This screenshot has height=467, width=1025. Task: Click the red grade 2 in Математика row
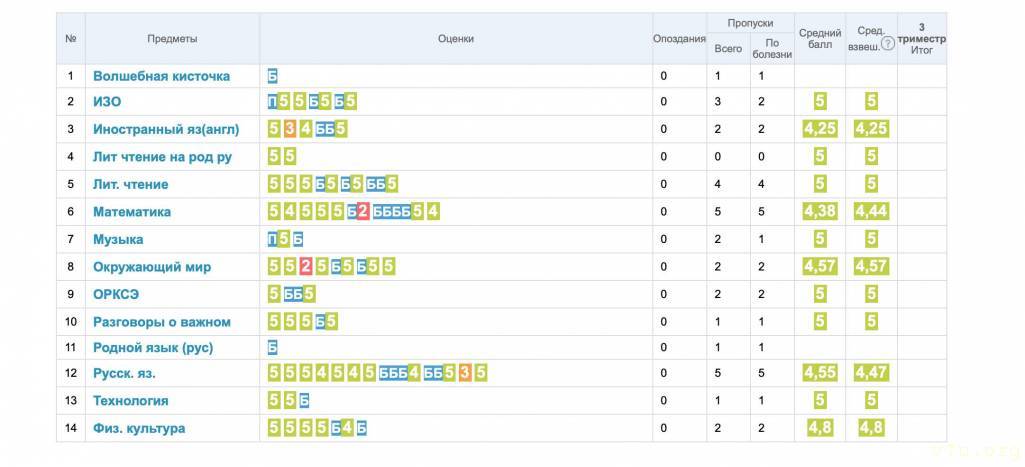point(363,212)
